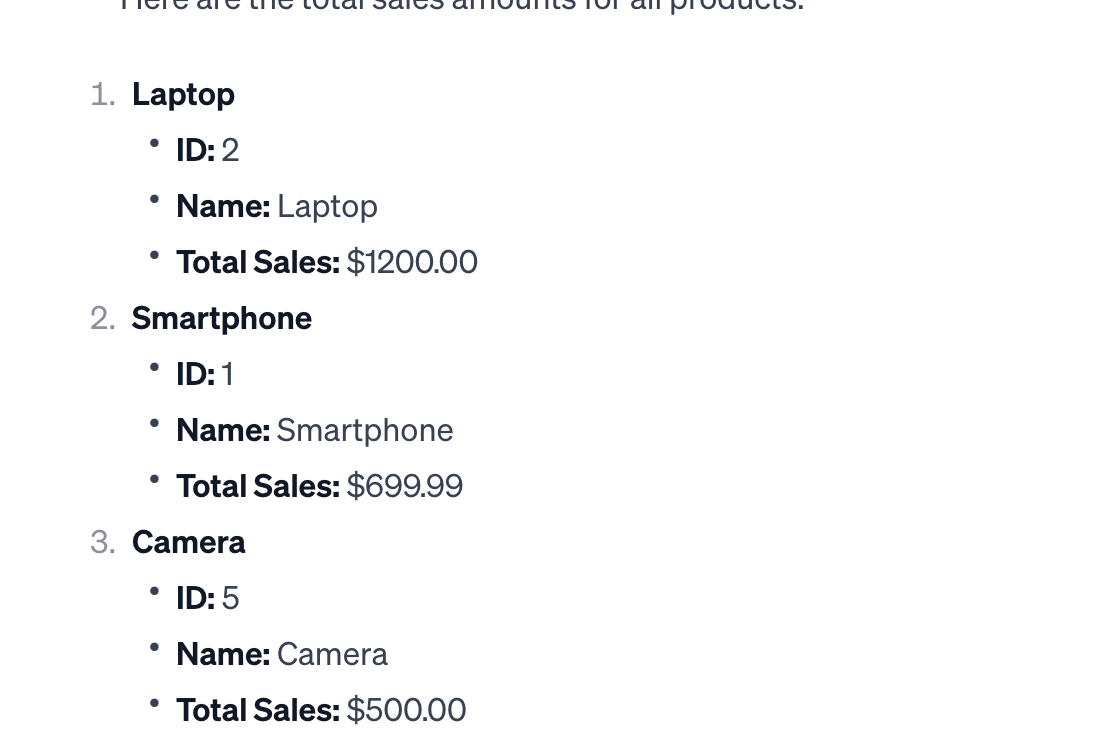
Task: Click the list number 3 marker
Action: [x=102, y=542]
